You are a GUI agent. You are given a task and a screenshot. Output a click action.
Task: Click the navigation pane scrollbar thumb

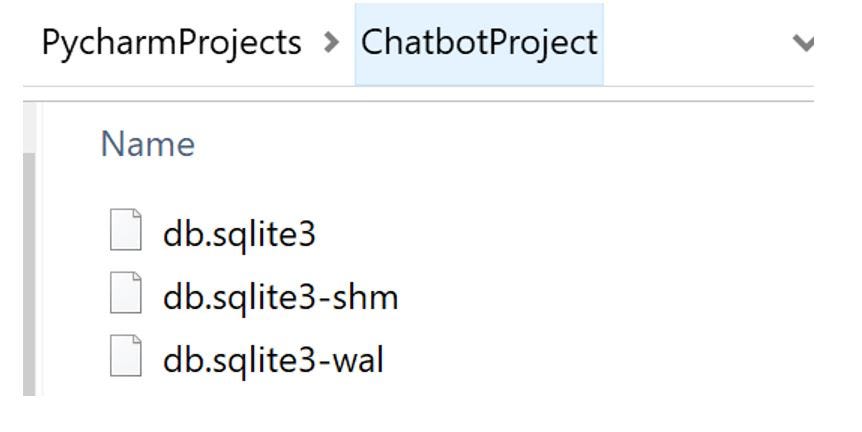[29, 270]
